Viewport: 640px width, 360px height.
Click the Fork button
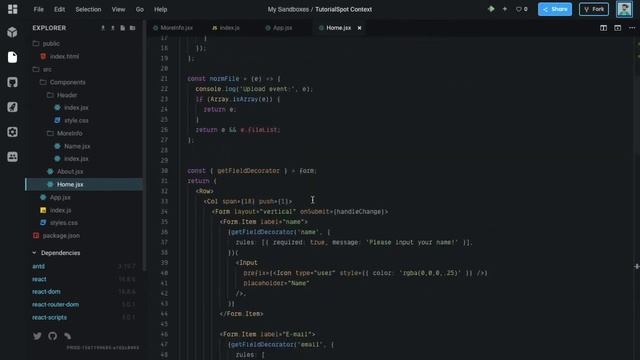(594, 9)
